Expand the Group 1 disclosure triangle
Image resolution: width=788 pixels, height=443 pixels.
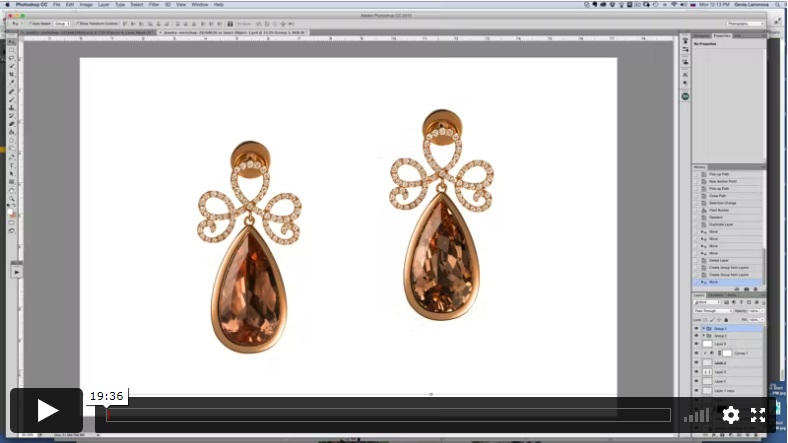click(x=704, y=328)
